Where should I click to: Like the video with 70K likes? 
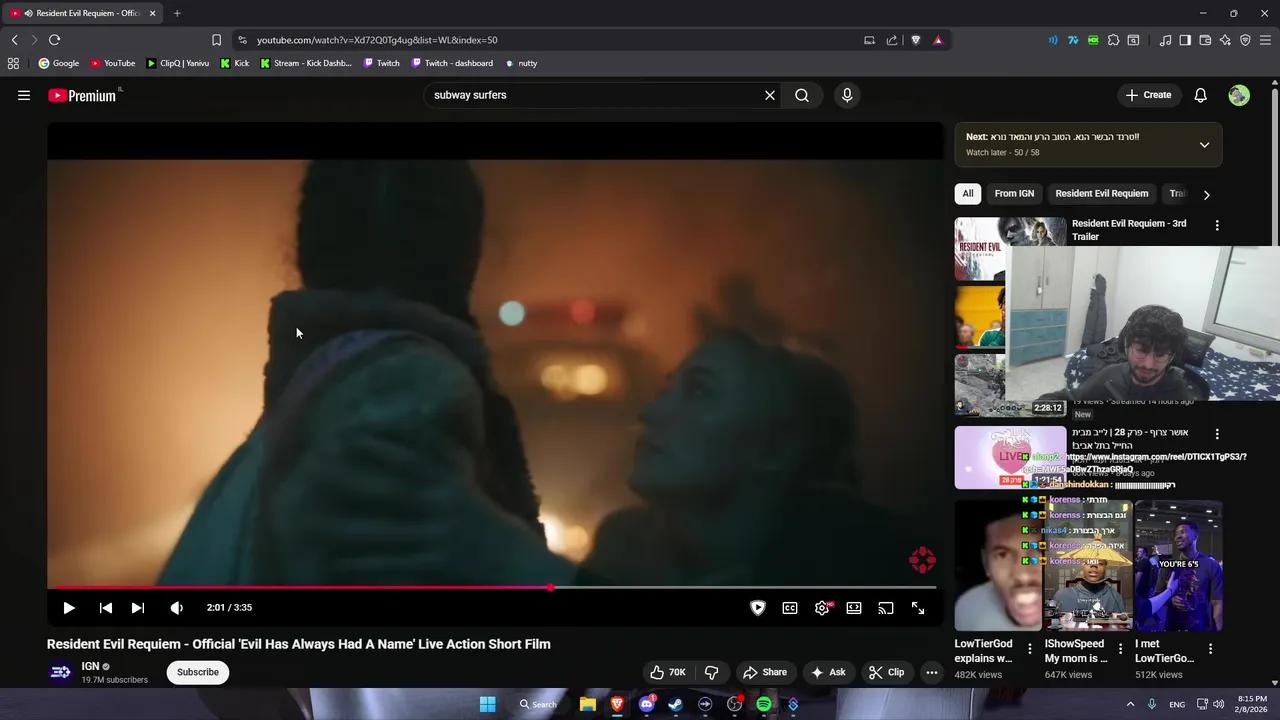669,672
